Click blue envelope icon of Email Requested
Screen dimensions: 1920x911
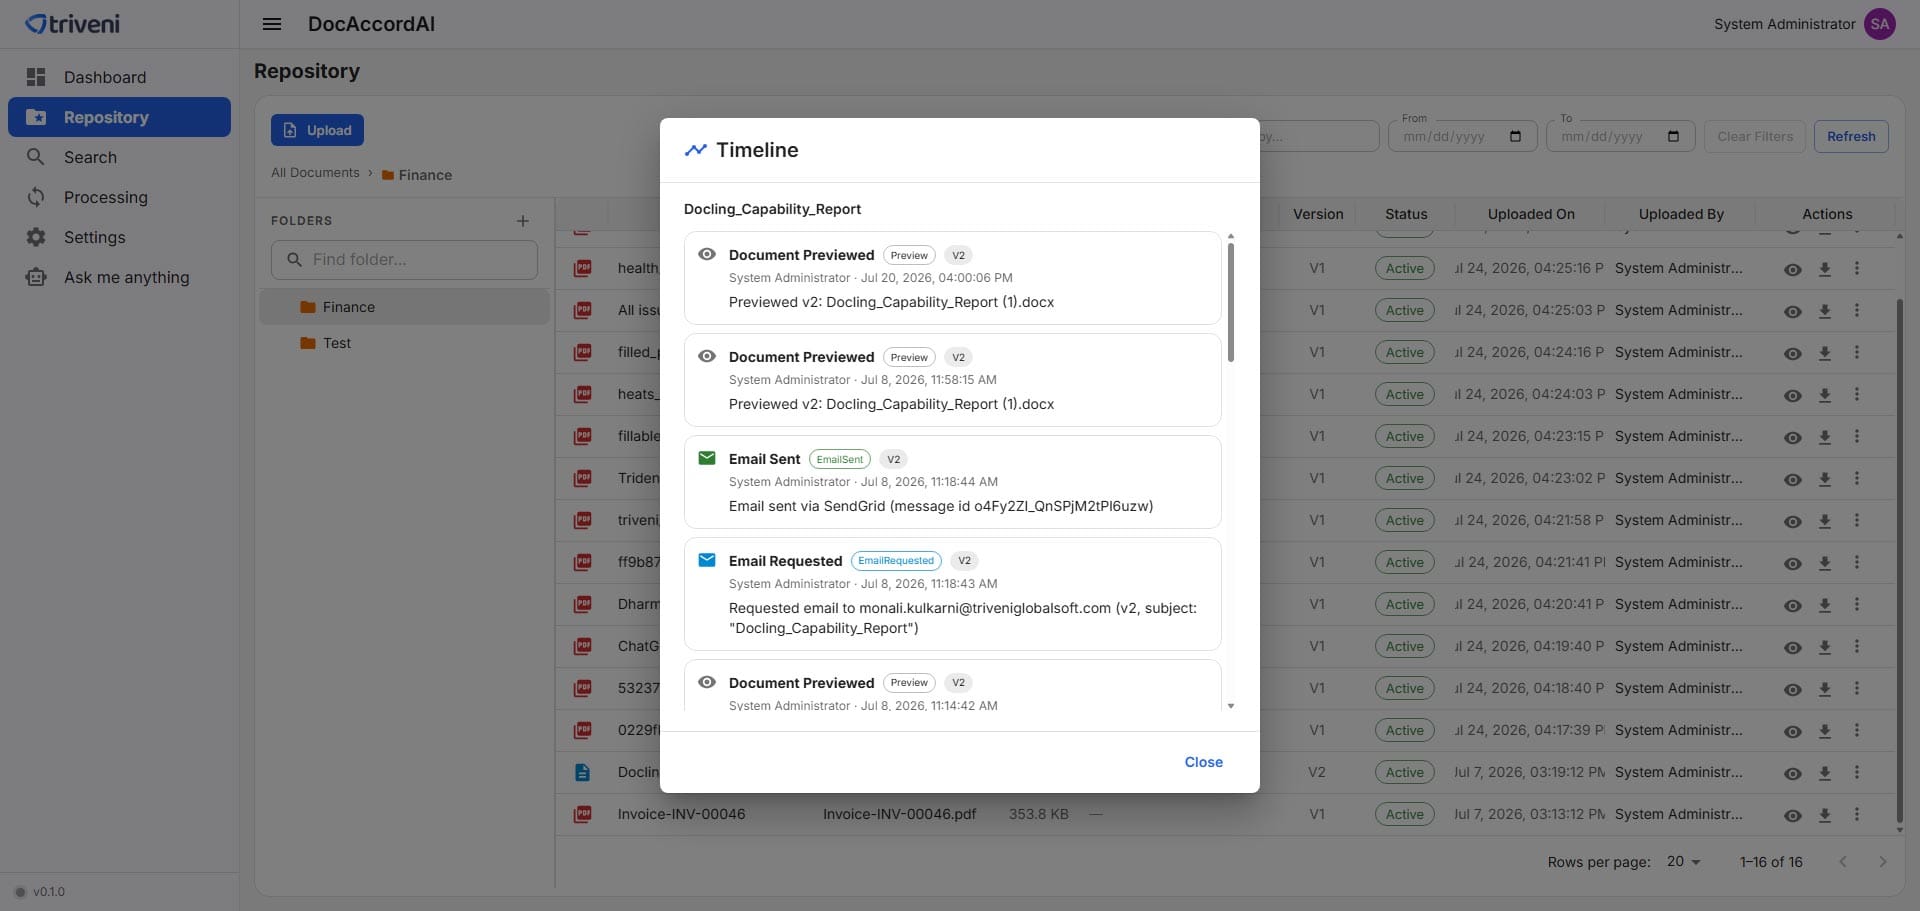(x=707, y=560)
